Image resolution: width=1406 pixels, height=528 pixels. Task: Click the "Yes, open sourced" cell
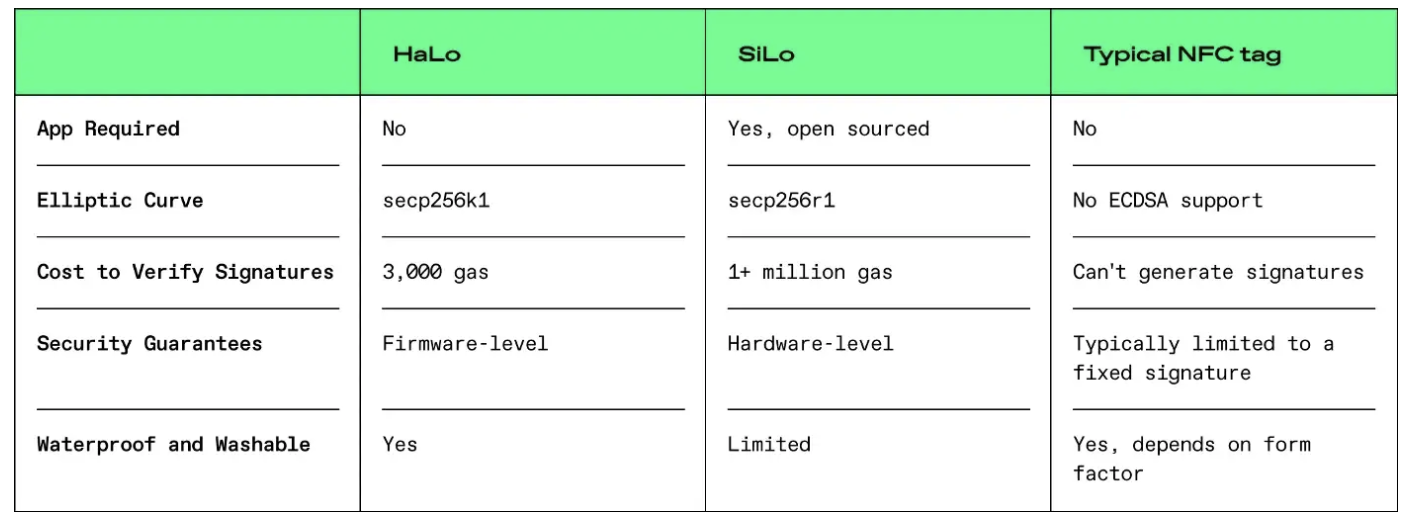click(828, 129)
